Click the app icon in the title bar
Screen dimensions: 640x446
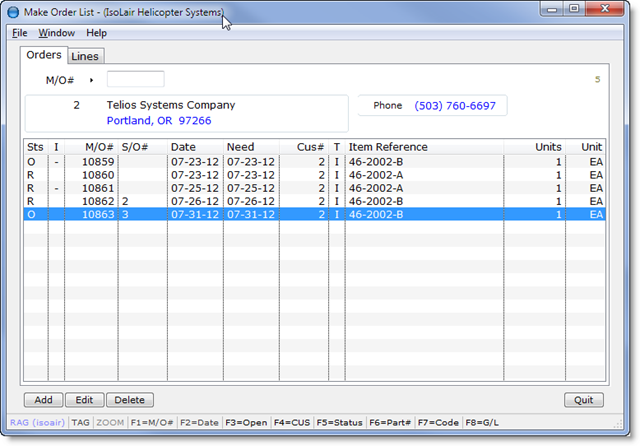(14, 13)
